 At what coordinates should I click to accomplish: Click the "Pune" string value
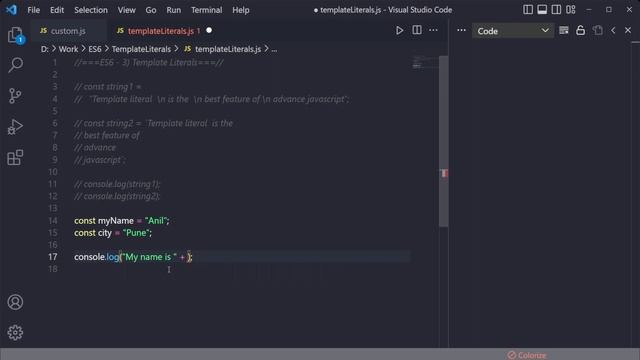coord(136,233)
